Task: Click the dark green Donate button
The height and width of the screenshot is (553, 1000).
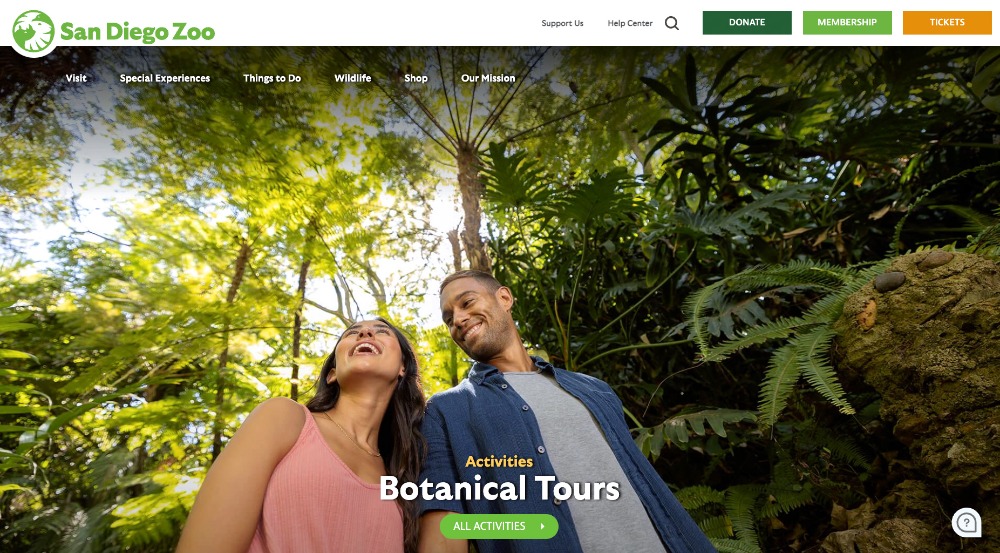Action: 747,22
